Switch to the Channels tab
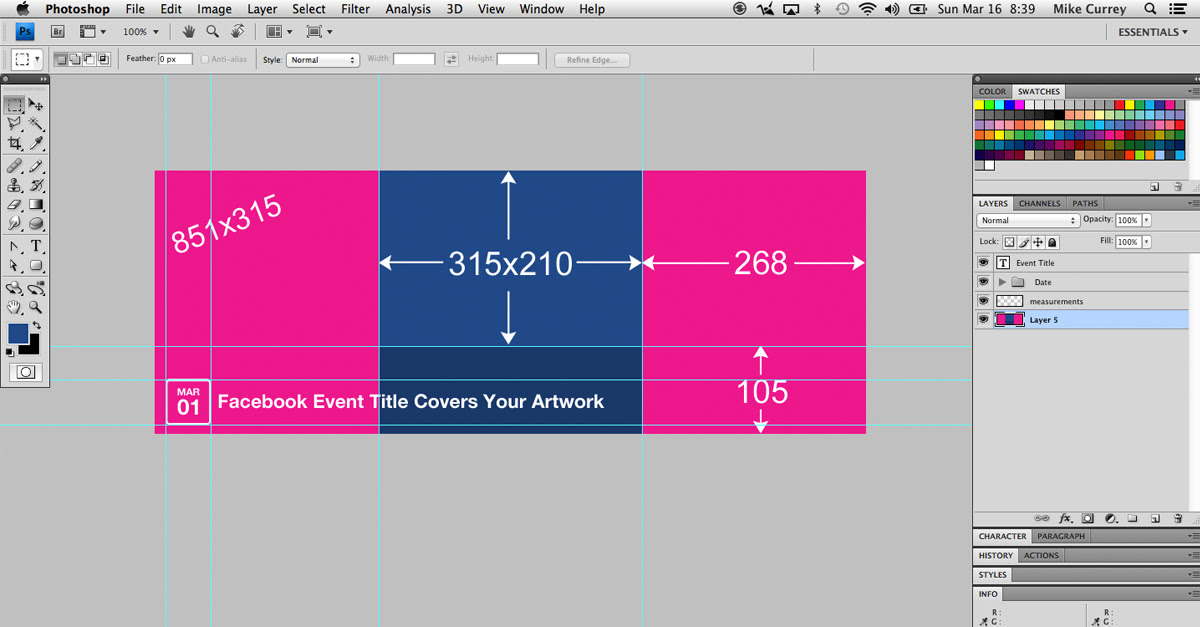Screen dimensions: 1200x627 click(x=1040, y=203)
